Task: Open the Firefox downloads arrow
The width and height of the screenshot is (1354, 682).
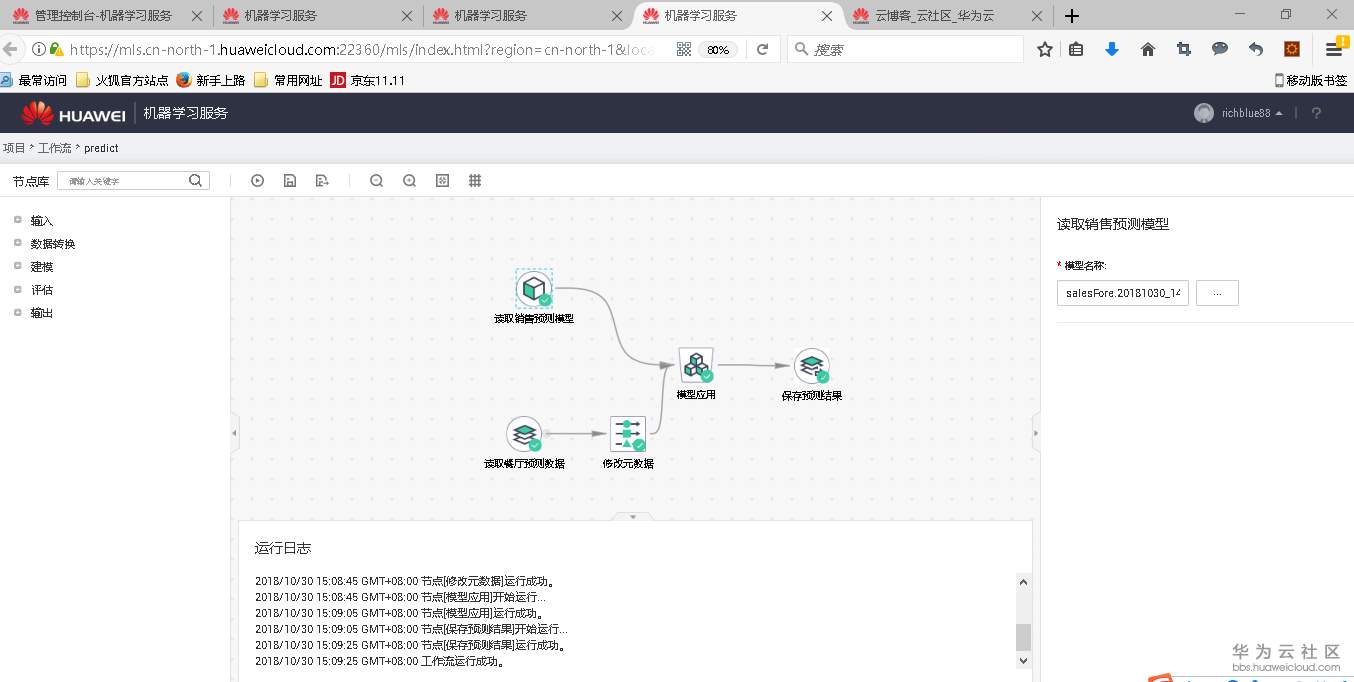Action: tap(1112, 49)
